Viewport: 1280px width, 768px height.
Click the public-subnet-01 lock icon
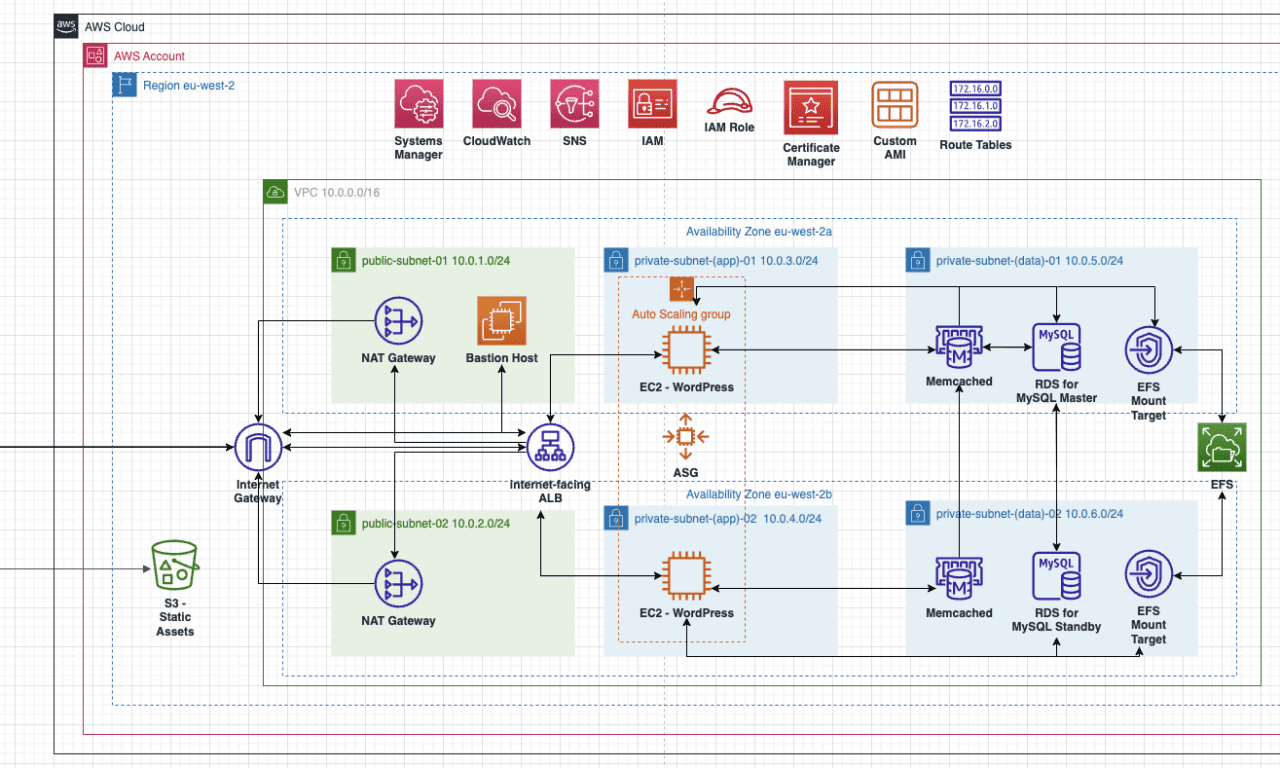(343, 261)
